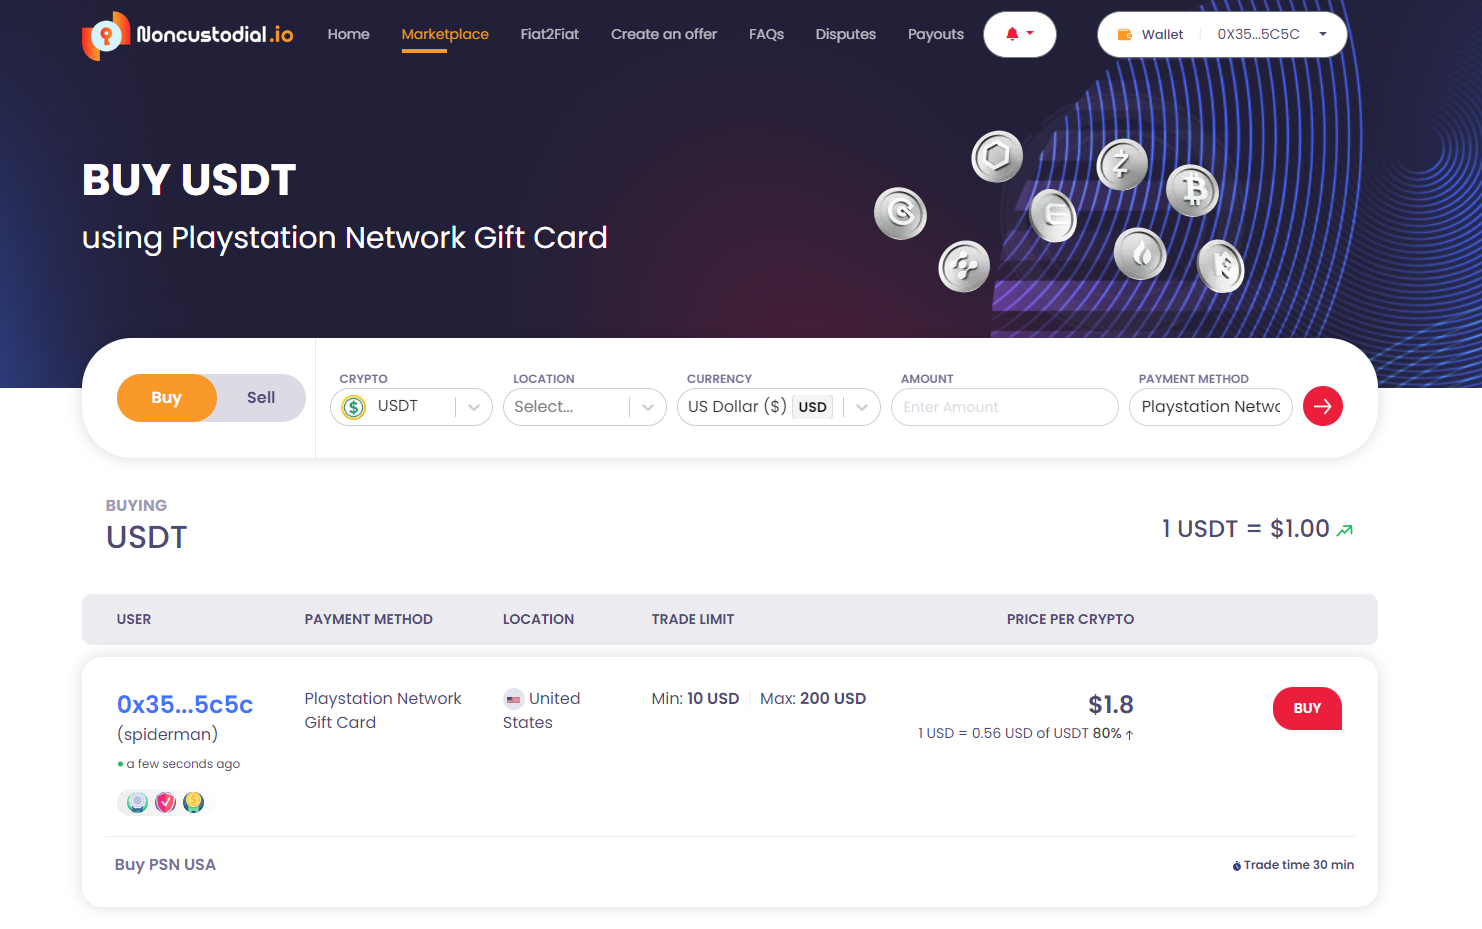Click the Payment Method column header

coord(369,620)
